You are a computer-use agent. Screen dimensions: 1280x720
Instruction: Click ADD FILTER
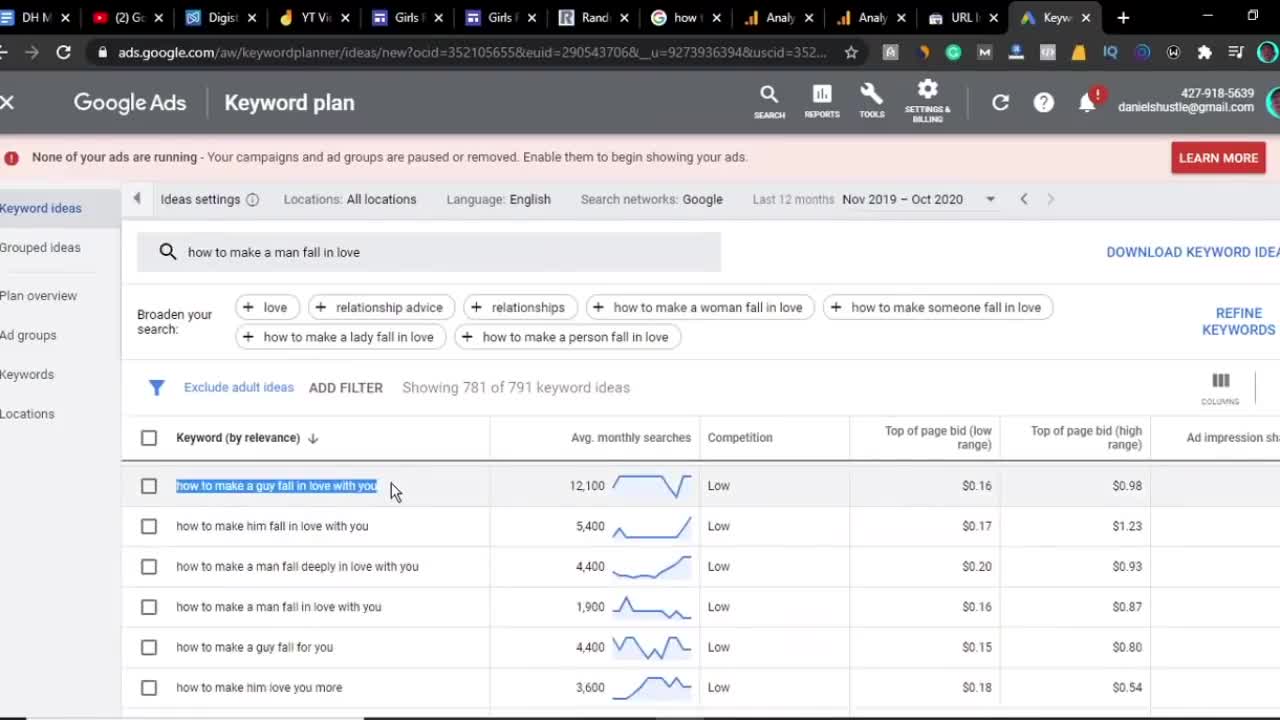coord(346,388)
